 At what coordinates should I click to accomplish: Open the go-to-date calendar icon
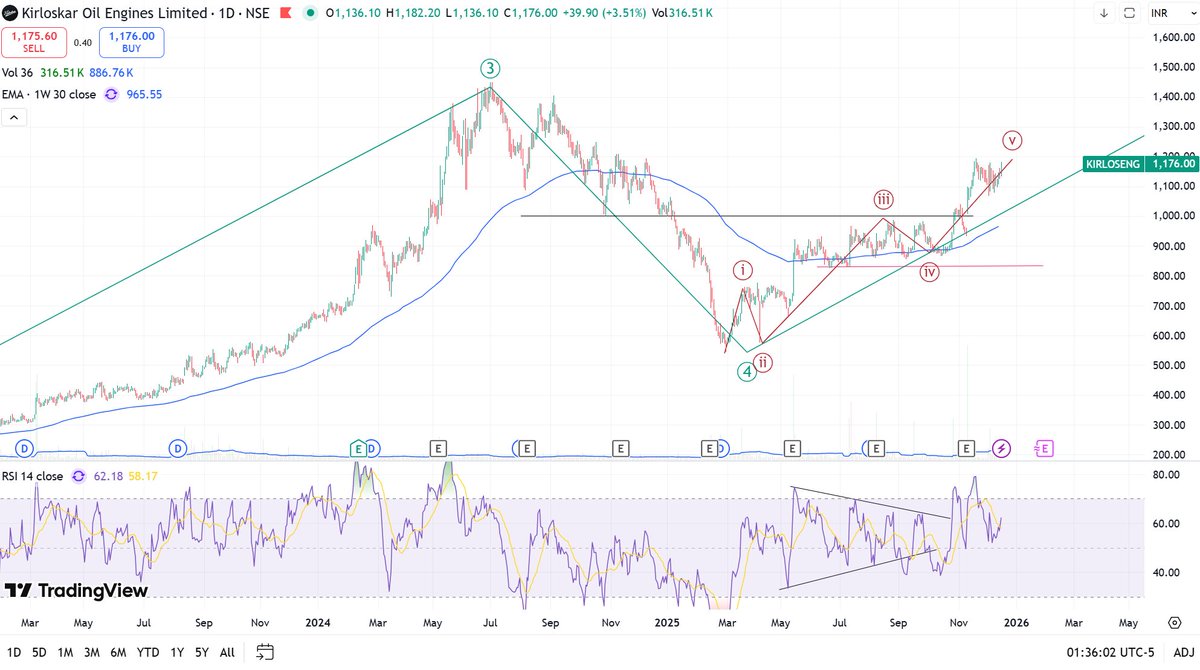pyautogui.click(x=265, y=652)
